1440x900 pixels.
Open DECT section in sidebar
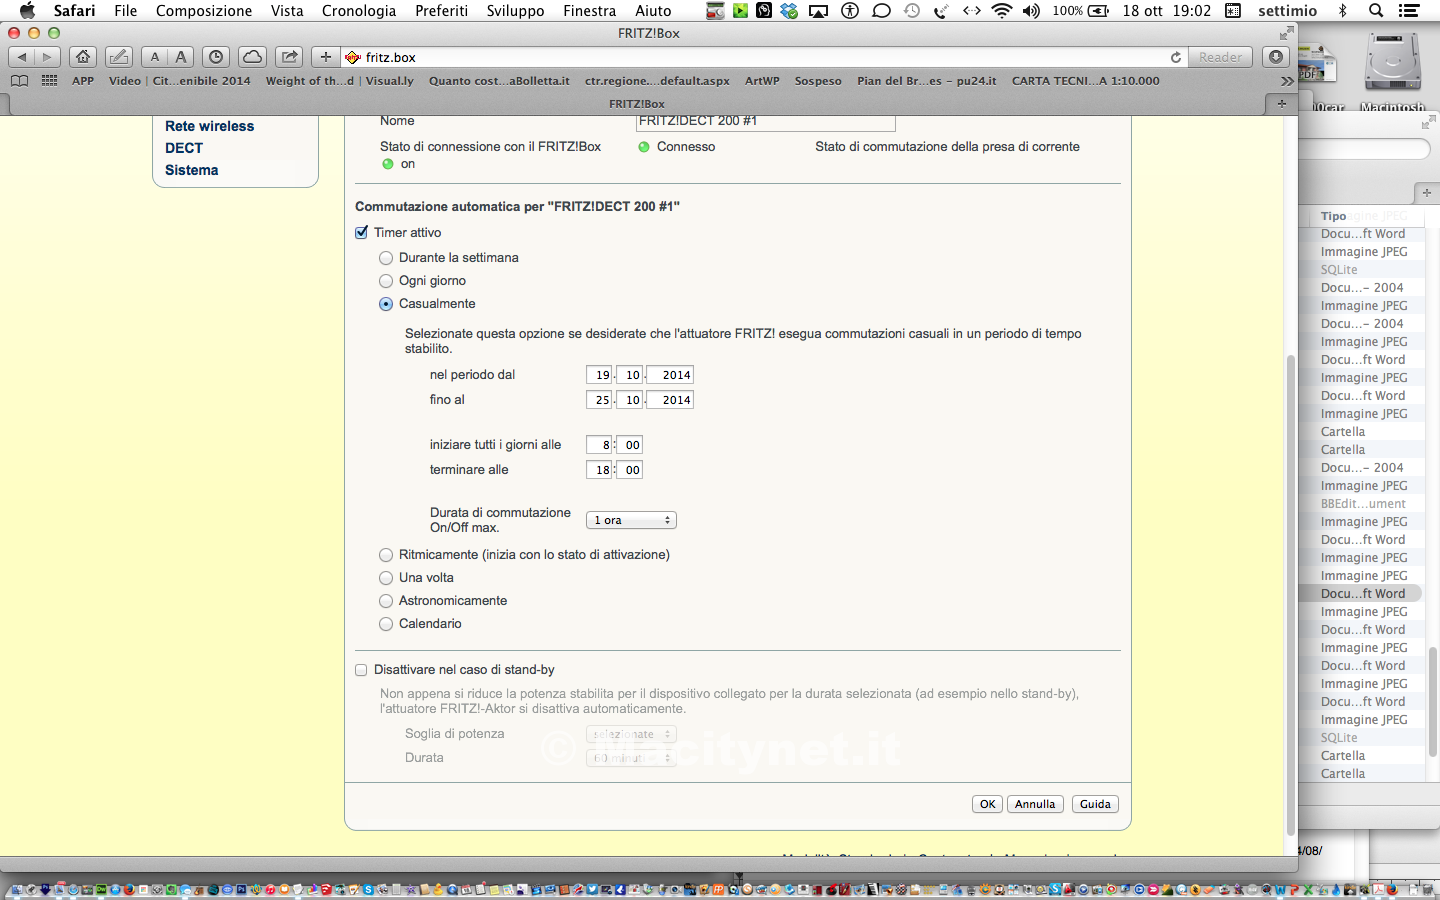point(184,148)
